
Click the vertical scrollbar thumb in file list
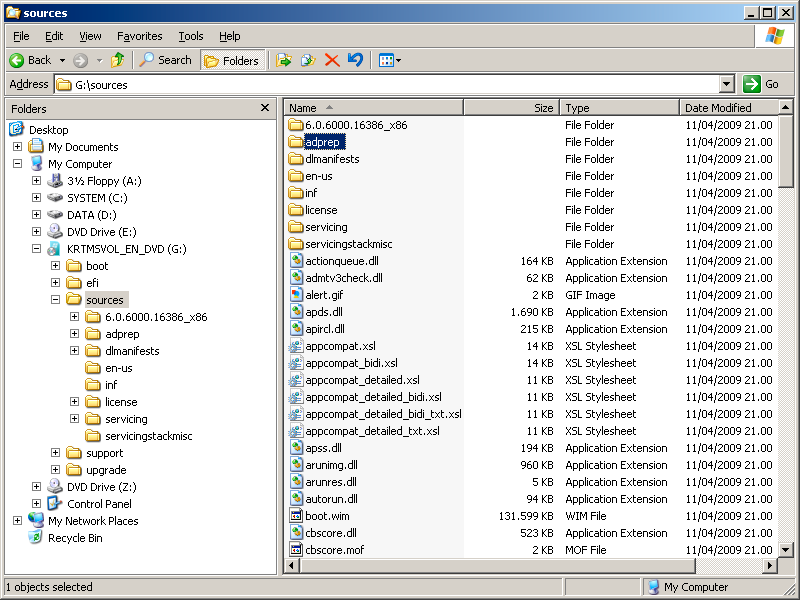tap(786, 152)
